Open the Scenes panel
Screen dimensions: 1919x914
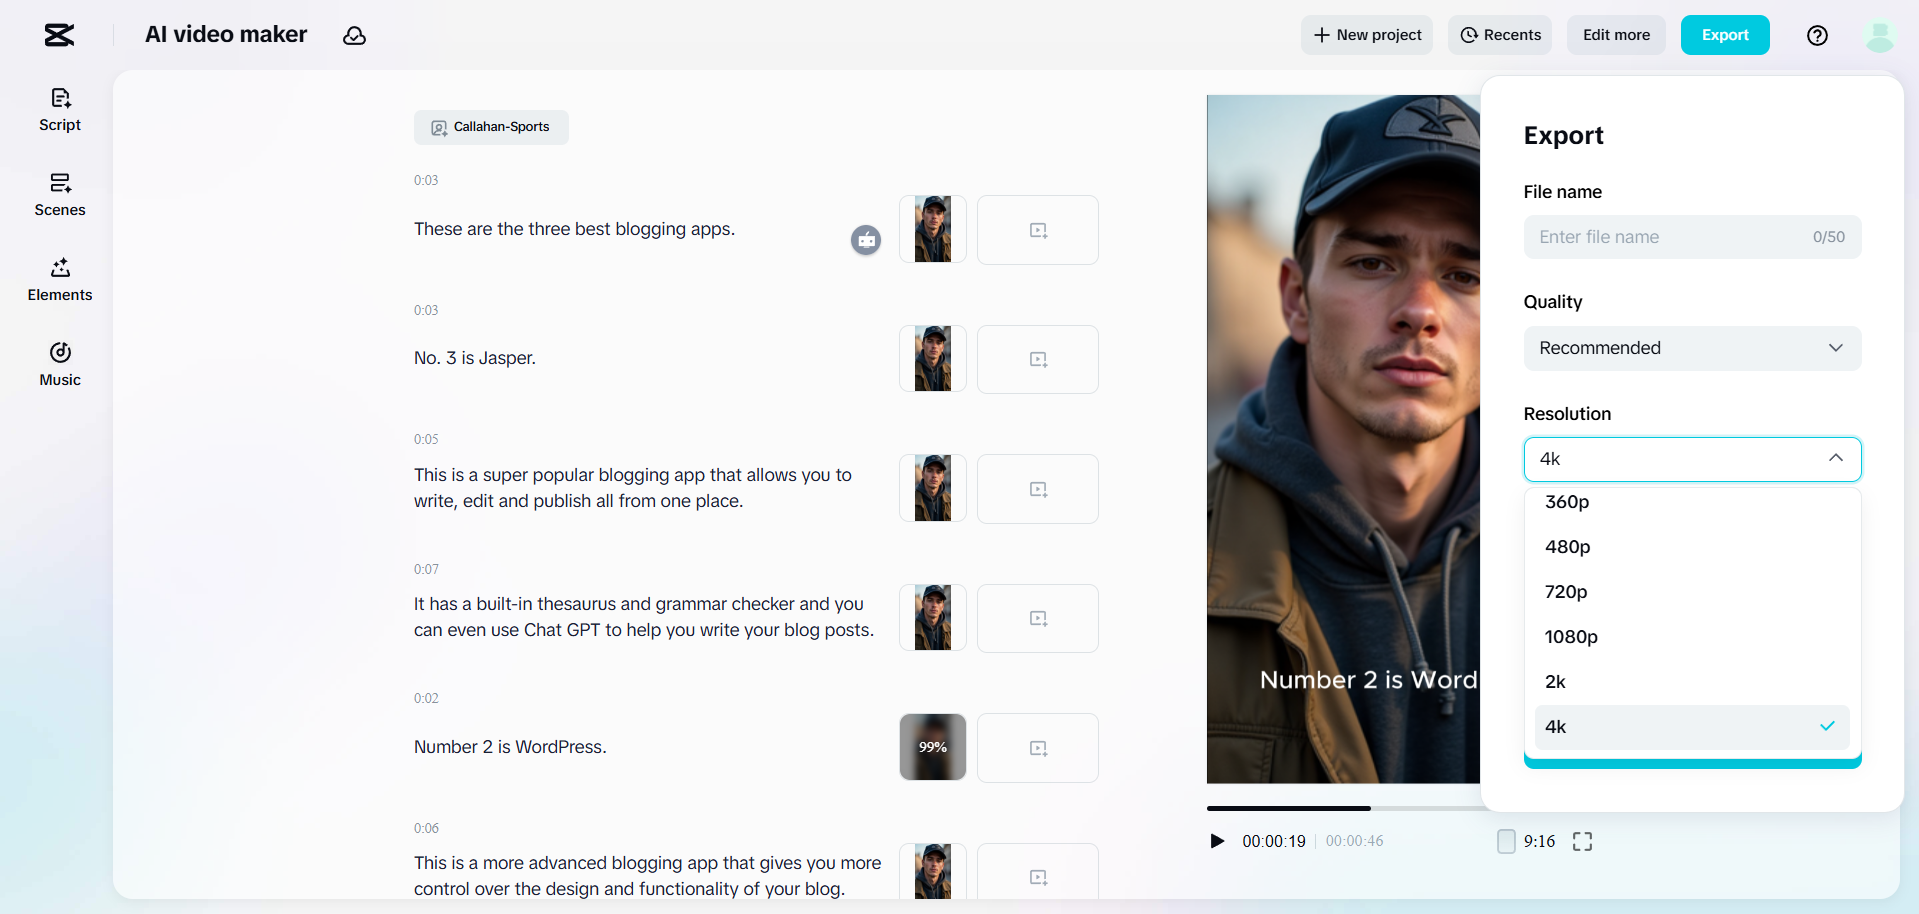60,195
